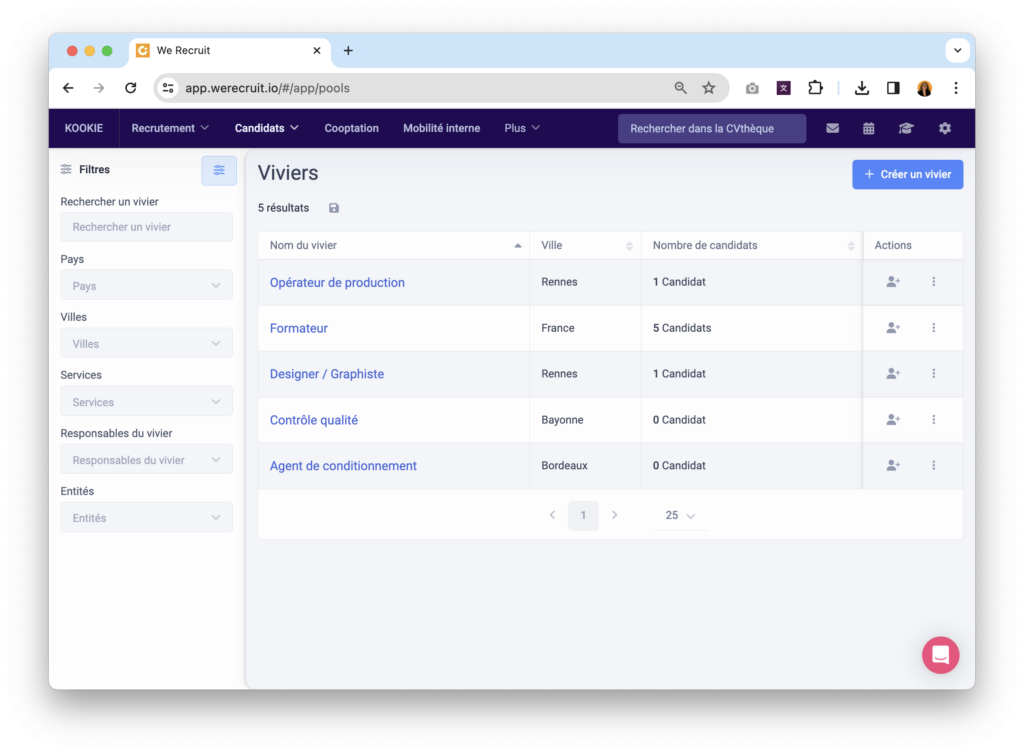1024x754 pixels.
Task: Sort table by Nom du vivier
Action: click(393, 245)
